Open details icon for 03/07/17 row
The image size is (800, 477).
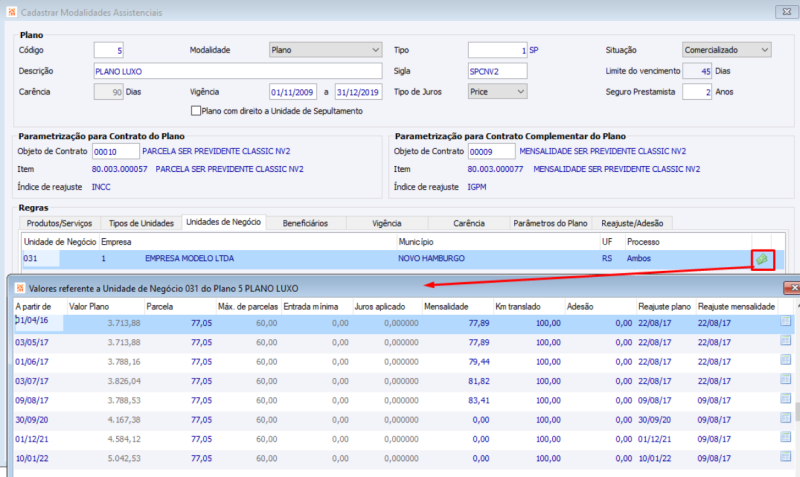[x=786, y=380]
